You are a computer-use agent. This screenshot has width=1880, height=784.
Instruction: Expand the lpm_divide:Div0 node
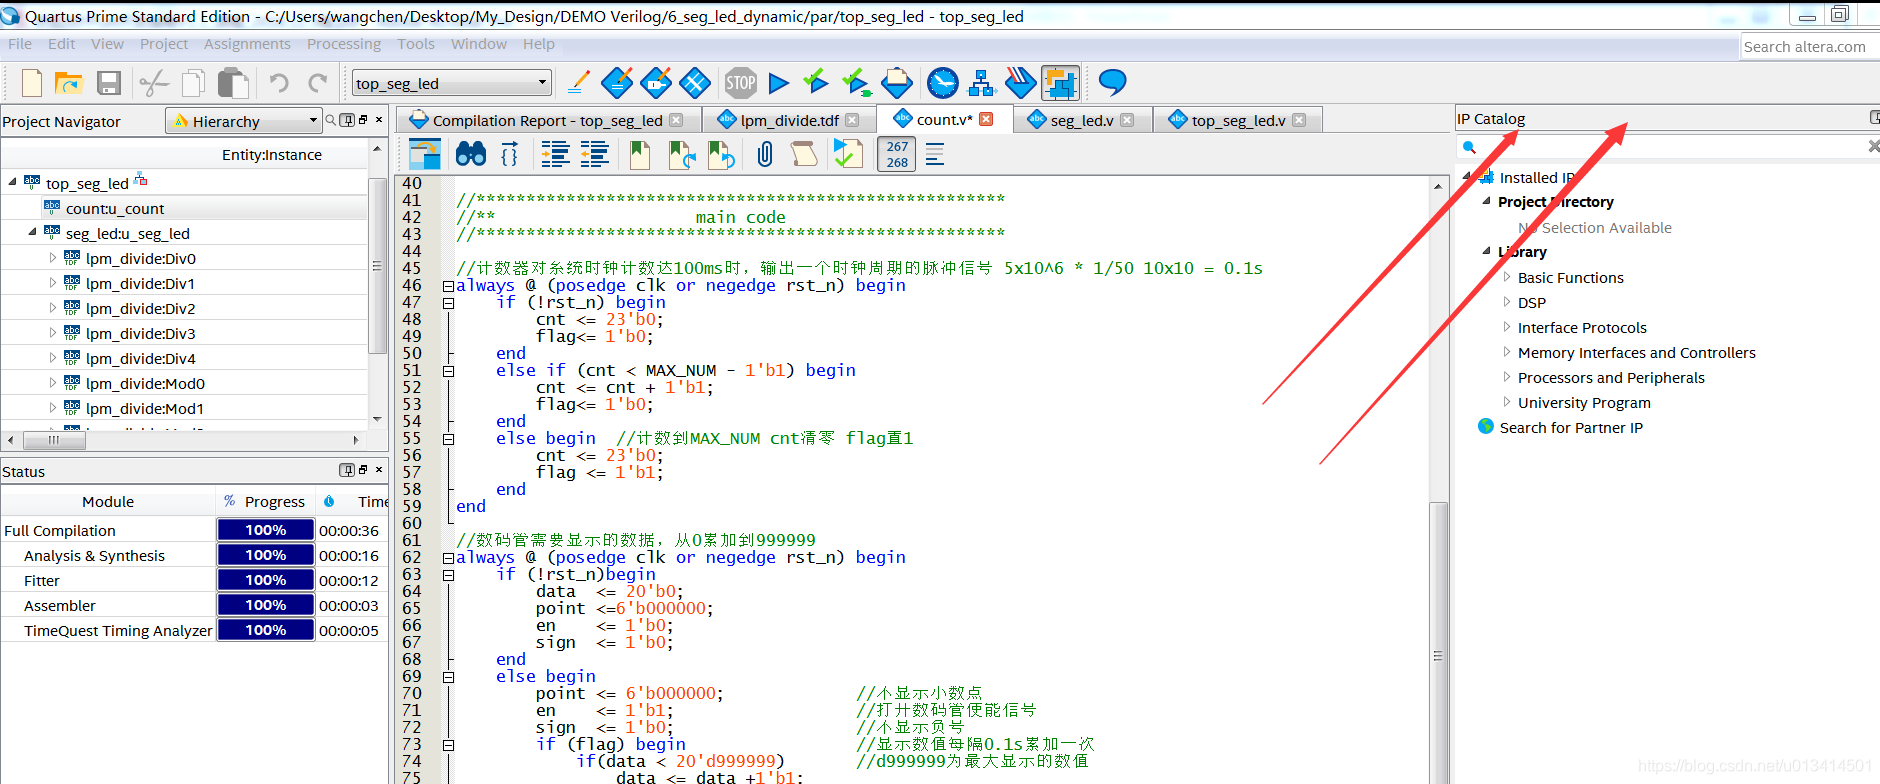(x=53, y=257)
